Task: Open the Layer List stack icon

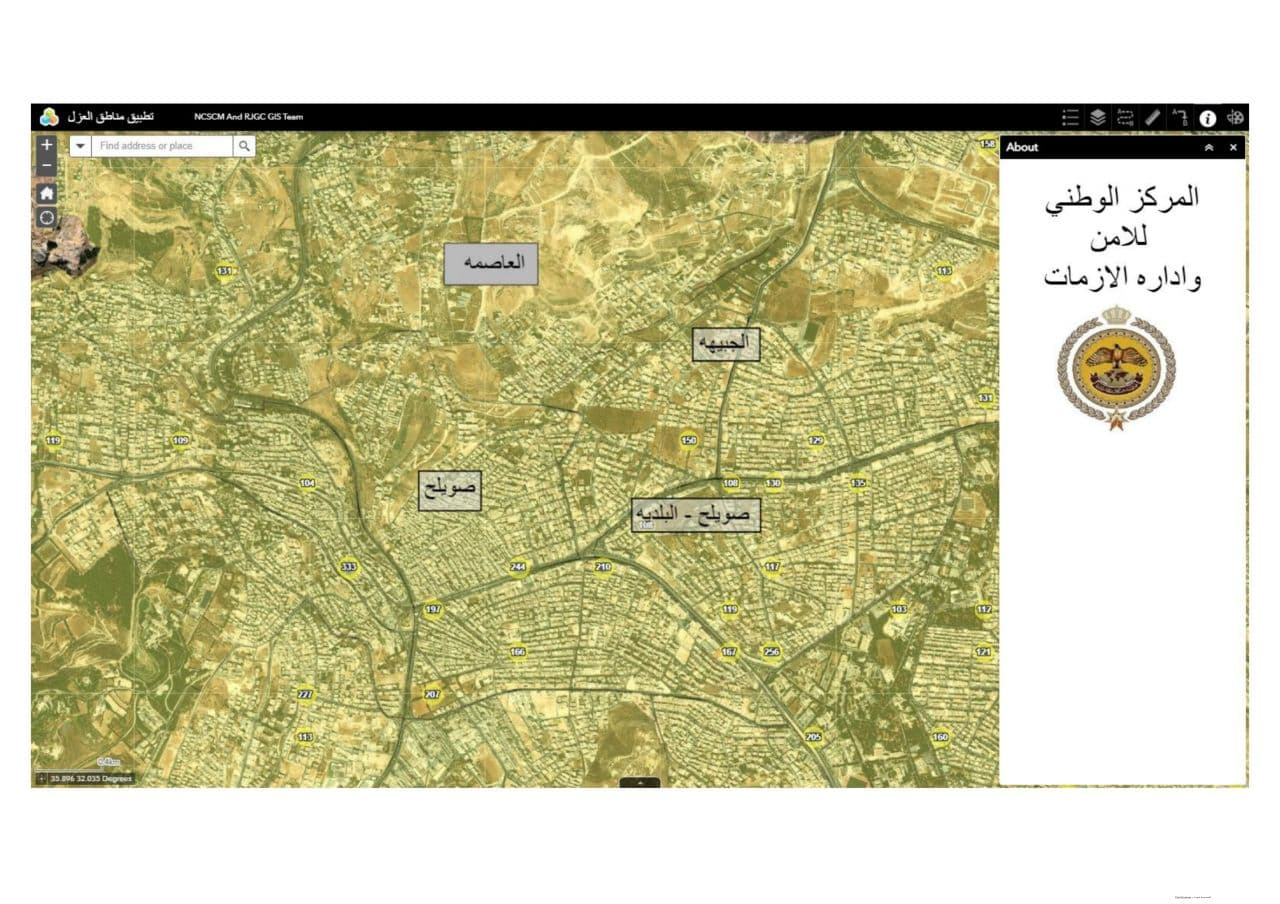Action: [x=1097, y=118]
